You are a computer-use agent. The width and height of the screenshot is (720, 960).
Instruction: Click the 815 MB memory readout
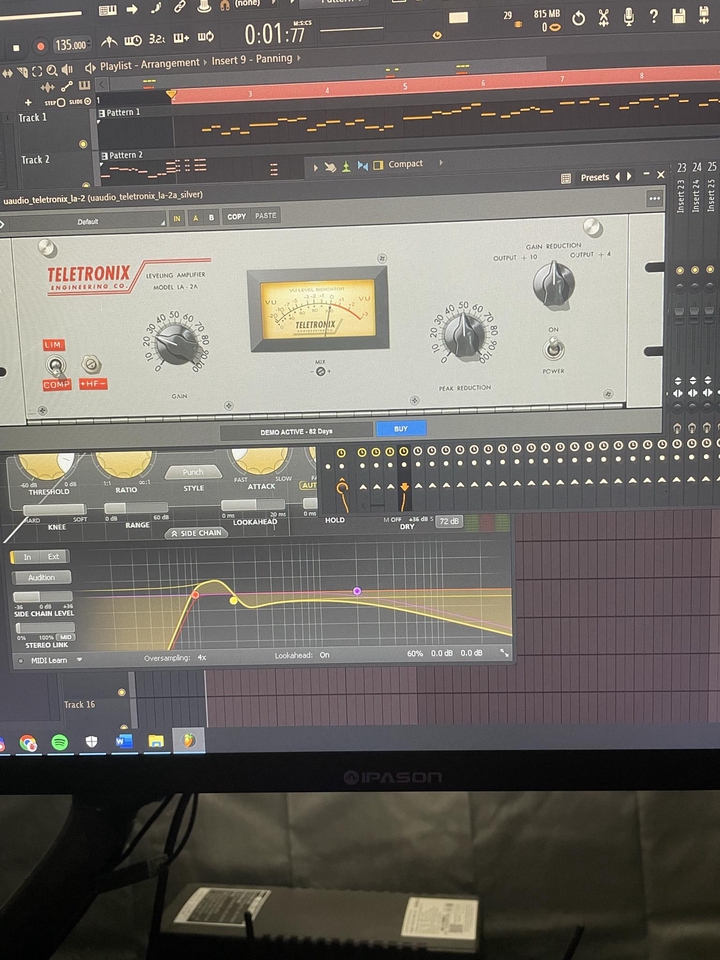pyautogui.click(x=547, y=13)
